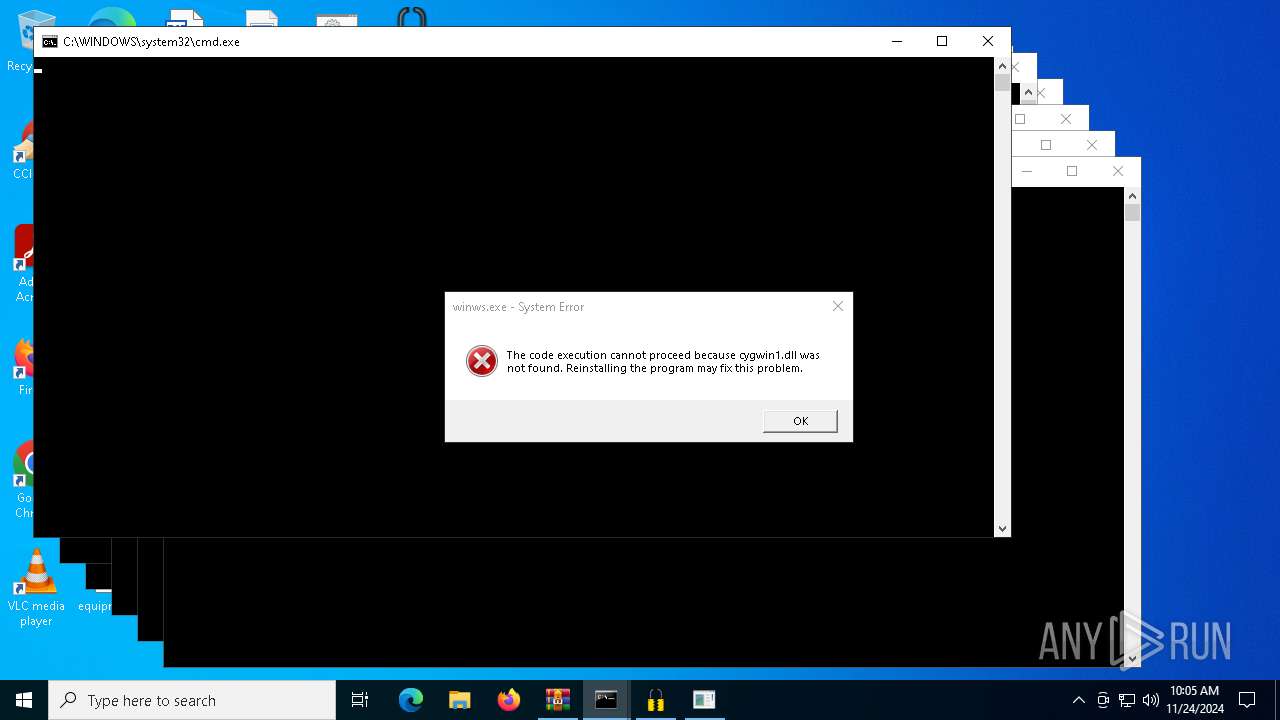Close the winws.exe System Error dialog
The height and width of the screenshot is (720, 1280).
[x=838, y=306]
